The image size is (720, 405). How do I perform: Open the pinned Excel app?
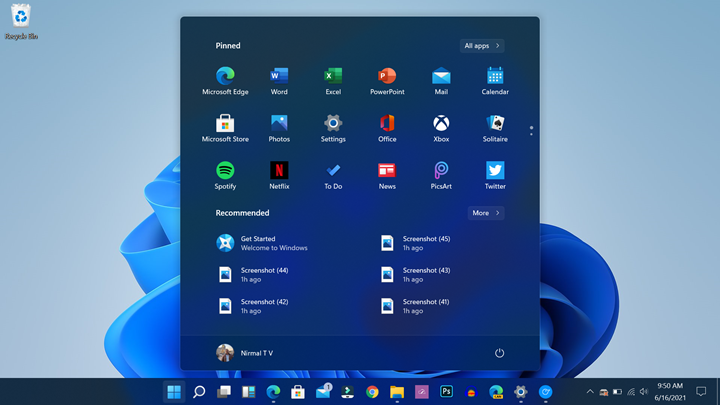333,81
